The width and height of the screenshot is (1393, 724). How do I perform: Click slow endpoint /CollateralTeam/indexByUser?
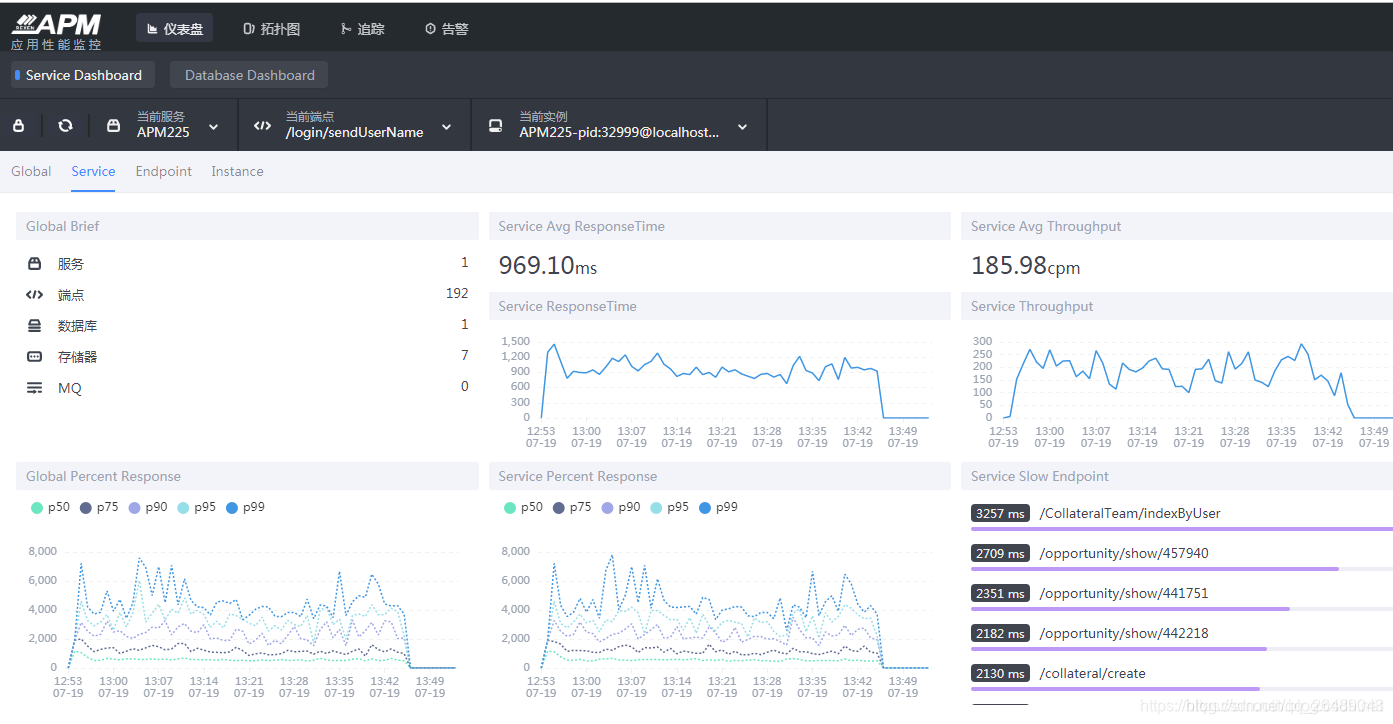tap(1130, 513)
